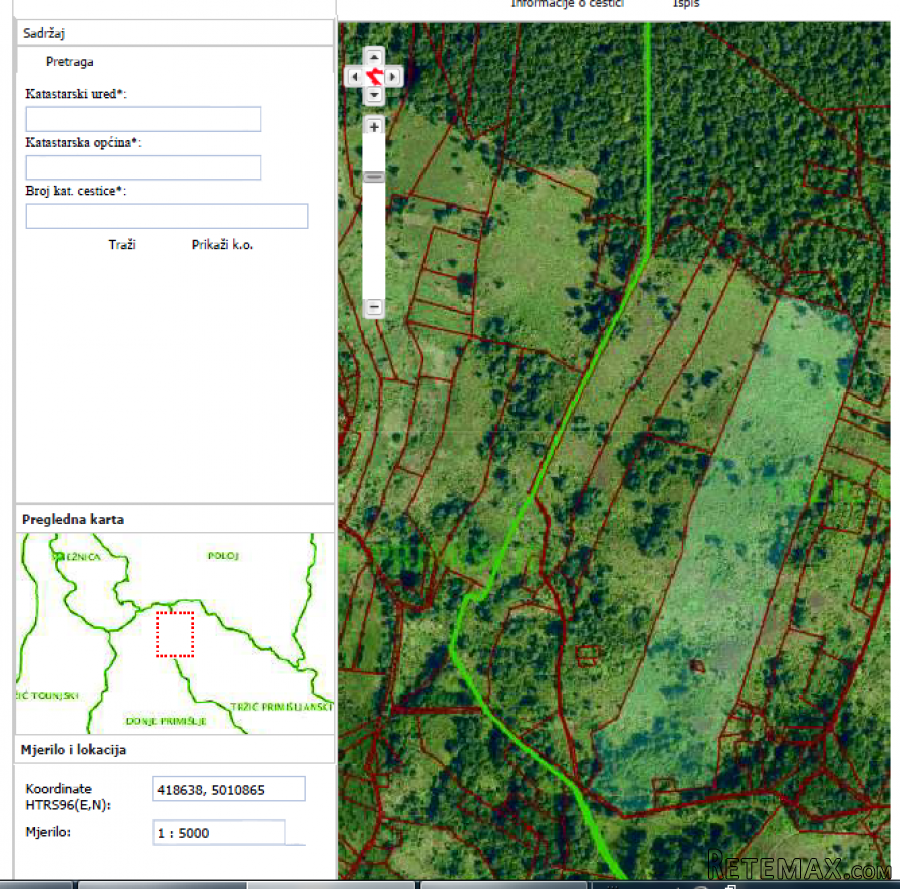Click the zoom slider handle
Viewport: 900px width, 889px height.
[x=374, y=177]
